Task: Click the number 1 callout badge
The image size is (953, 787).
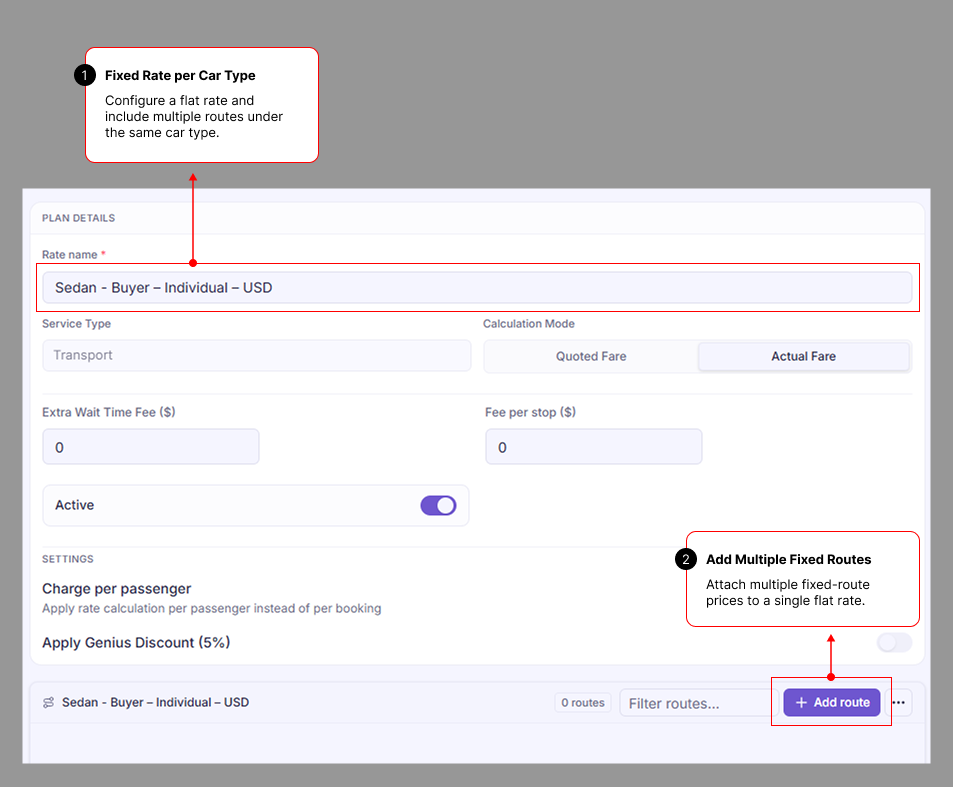Action: pyautogui.click(x=84, y=75)
